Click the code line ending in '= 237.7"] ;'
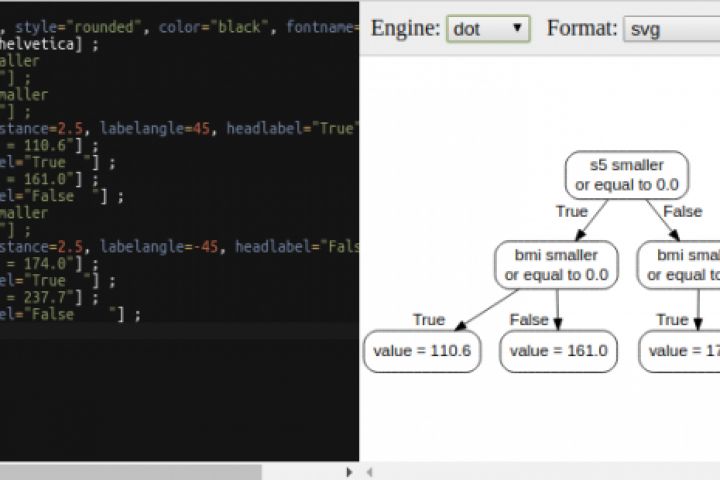Viewport: 720px width, 480px height. [x=50, y=298]
